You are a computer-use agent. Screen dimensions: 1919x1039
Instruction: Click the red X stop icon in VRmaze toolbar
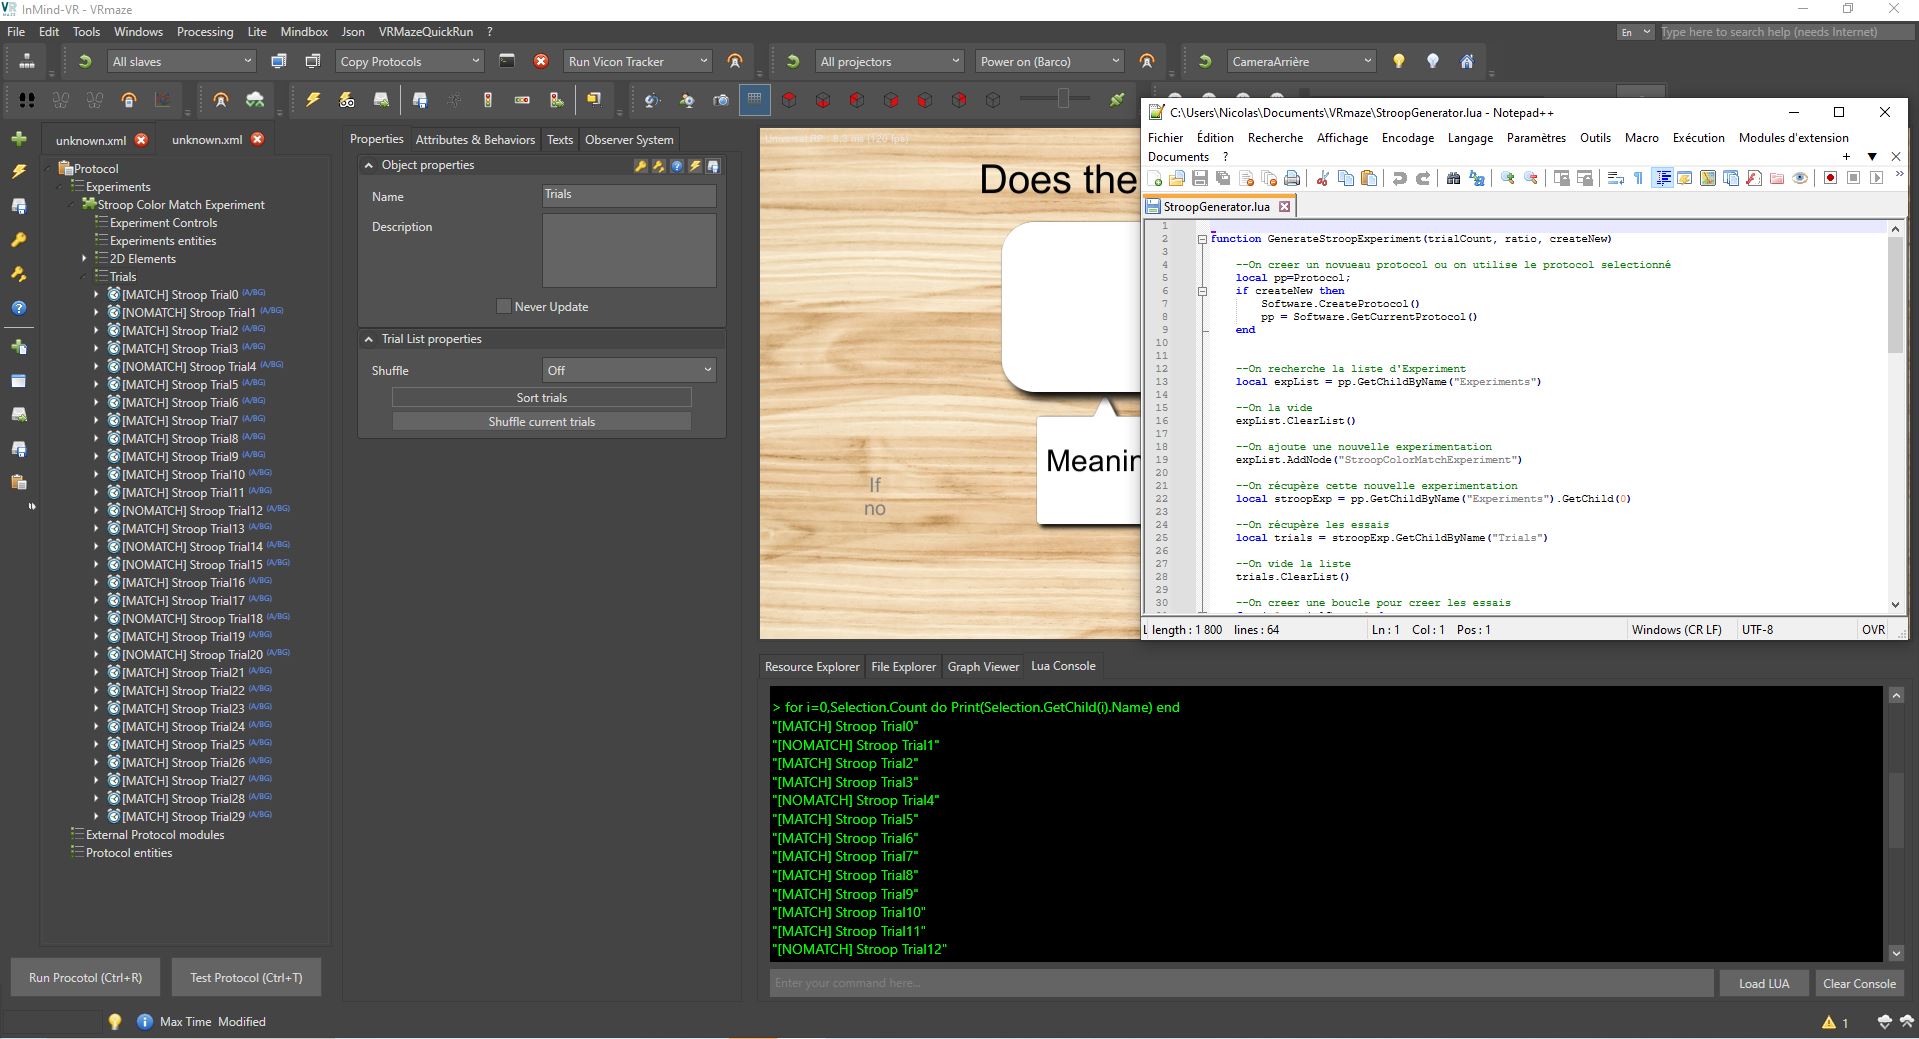coord(541,61)
